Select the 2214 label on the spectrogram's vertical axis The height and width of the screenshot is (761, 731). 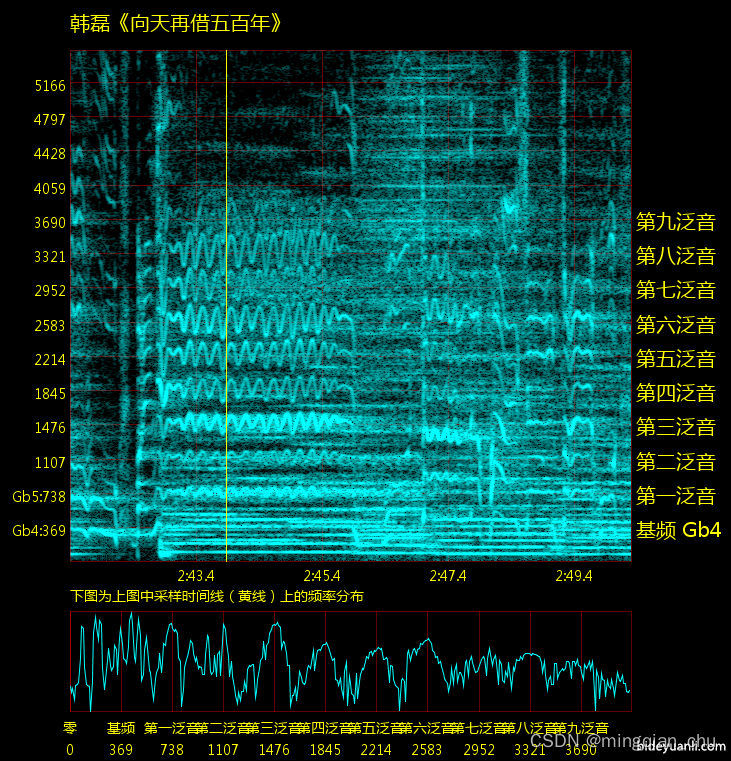[50, 360]
